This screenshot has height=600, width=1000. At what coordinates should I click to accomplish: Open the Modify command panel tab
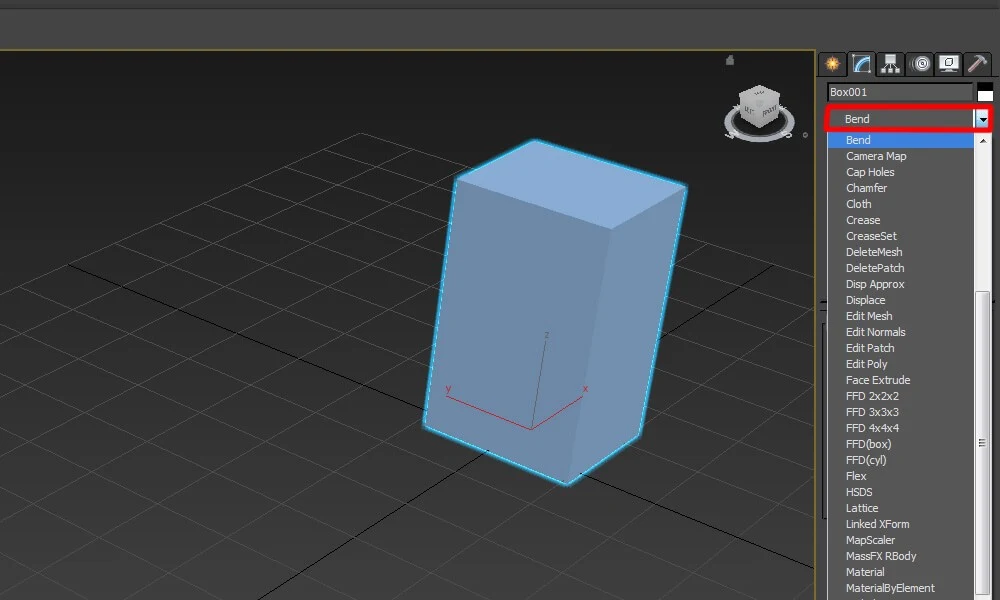(x=861, y=64)
